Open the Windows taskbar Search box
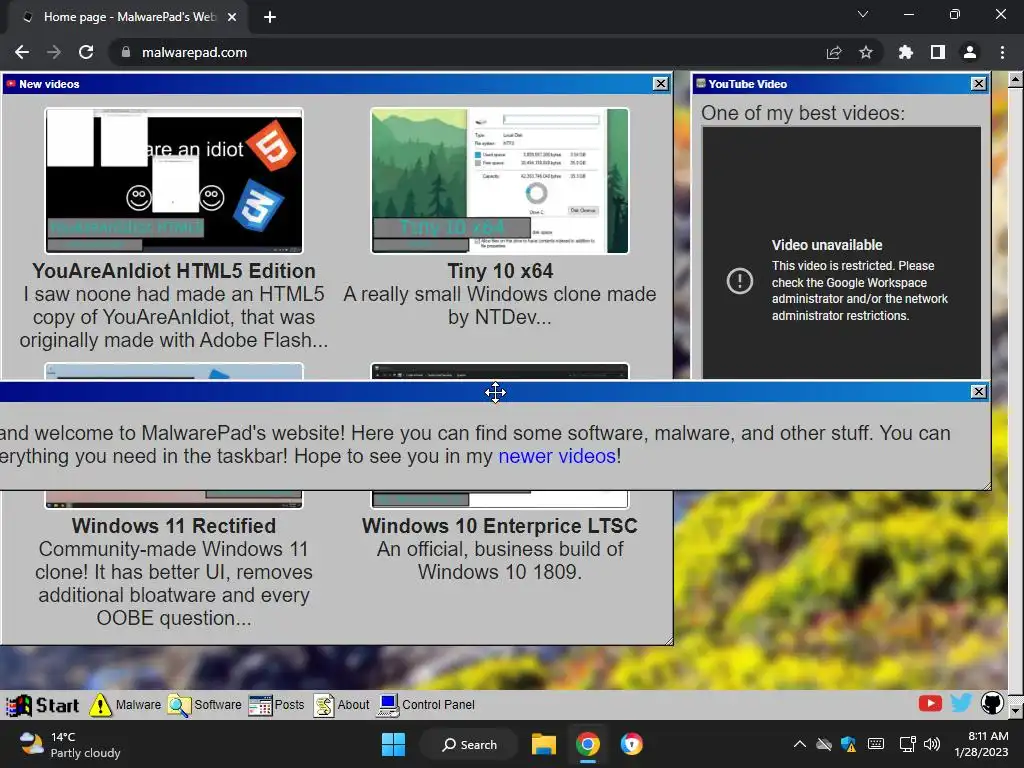This screenshot has width=1024, height=768. (x=469, y=744)
